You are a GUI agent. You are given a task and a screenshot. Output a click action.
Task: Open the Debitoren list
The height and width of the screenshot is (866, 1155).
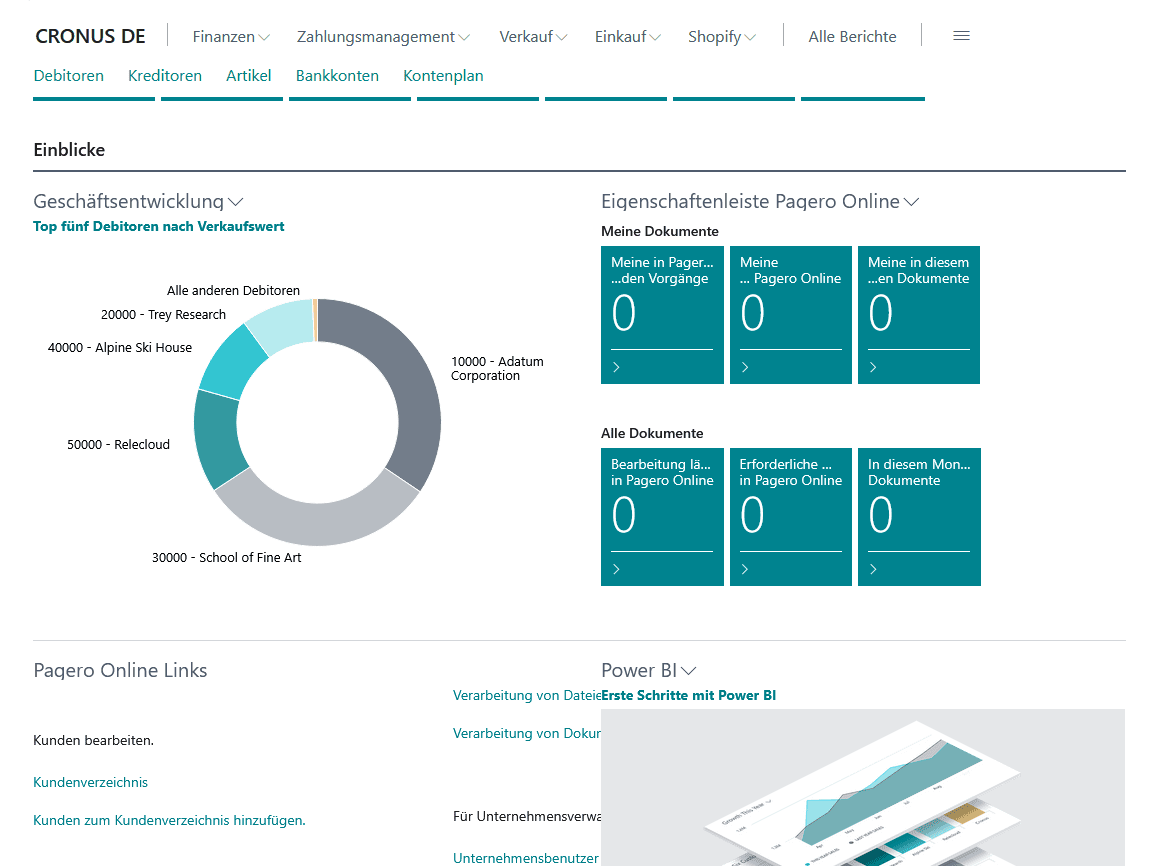point(69,76)
